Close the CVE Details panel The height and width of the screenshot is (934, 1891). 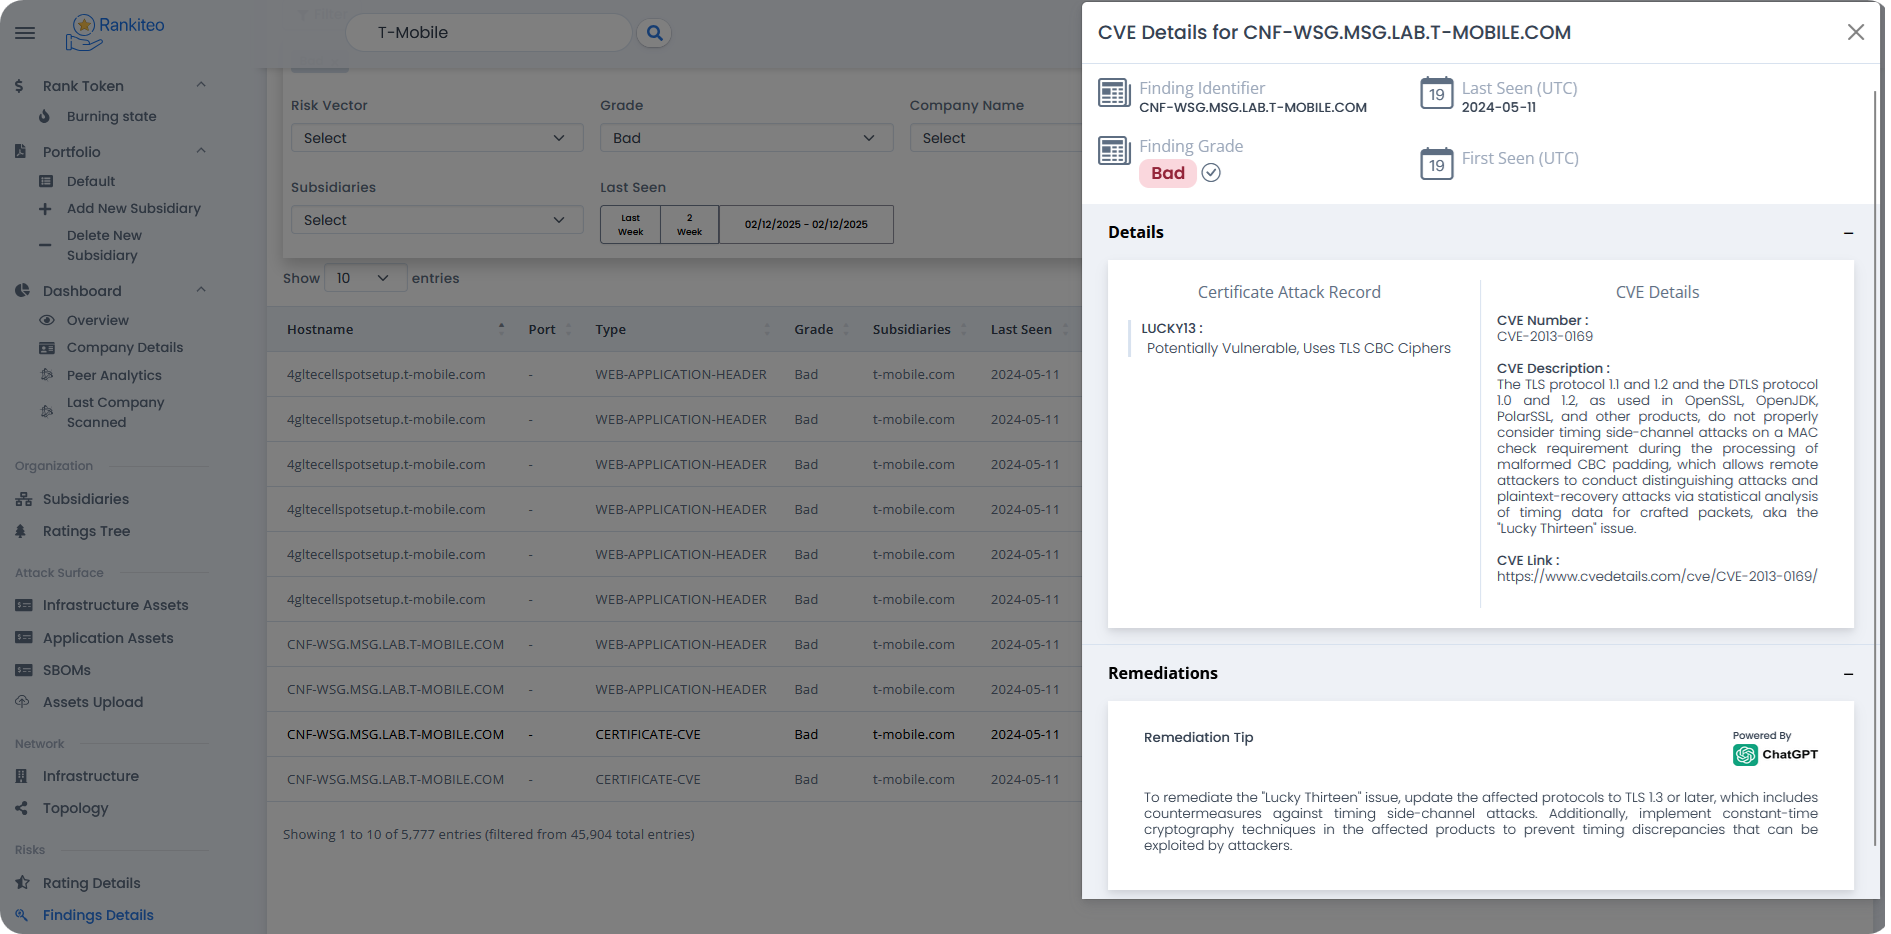(x=1855, y=32)
